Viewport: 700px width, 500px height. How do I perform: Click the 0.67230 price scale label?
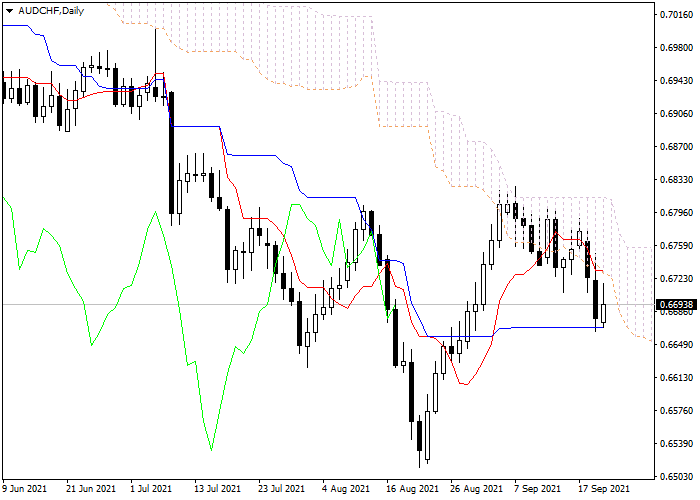676,279
